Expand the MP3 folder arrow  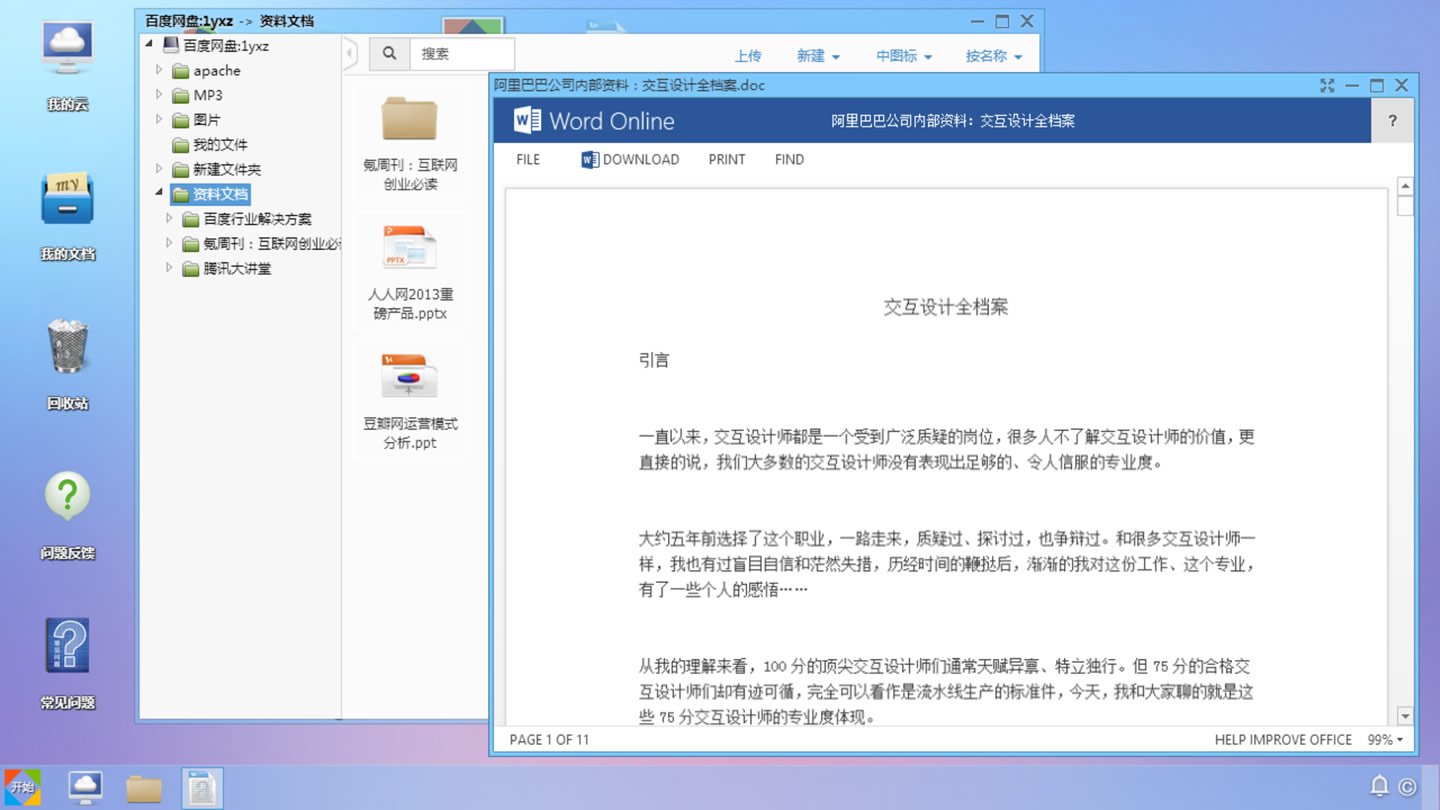pos(159,95)
